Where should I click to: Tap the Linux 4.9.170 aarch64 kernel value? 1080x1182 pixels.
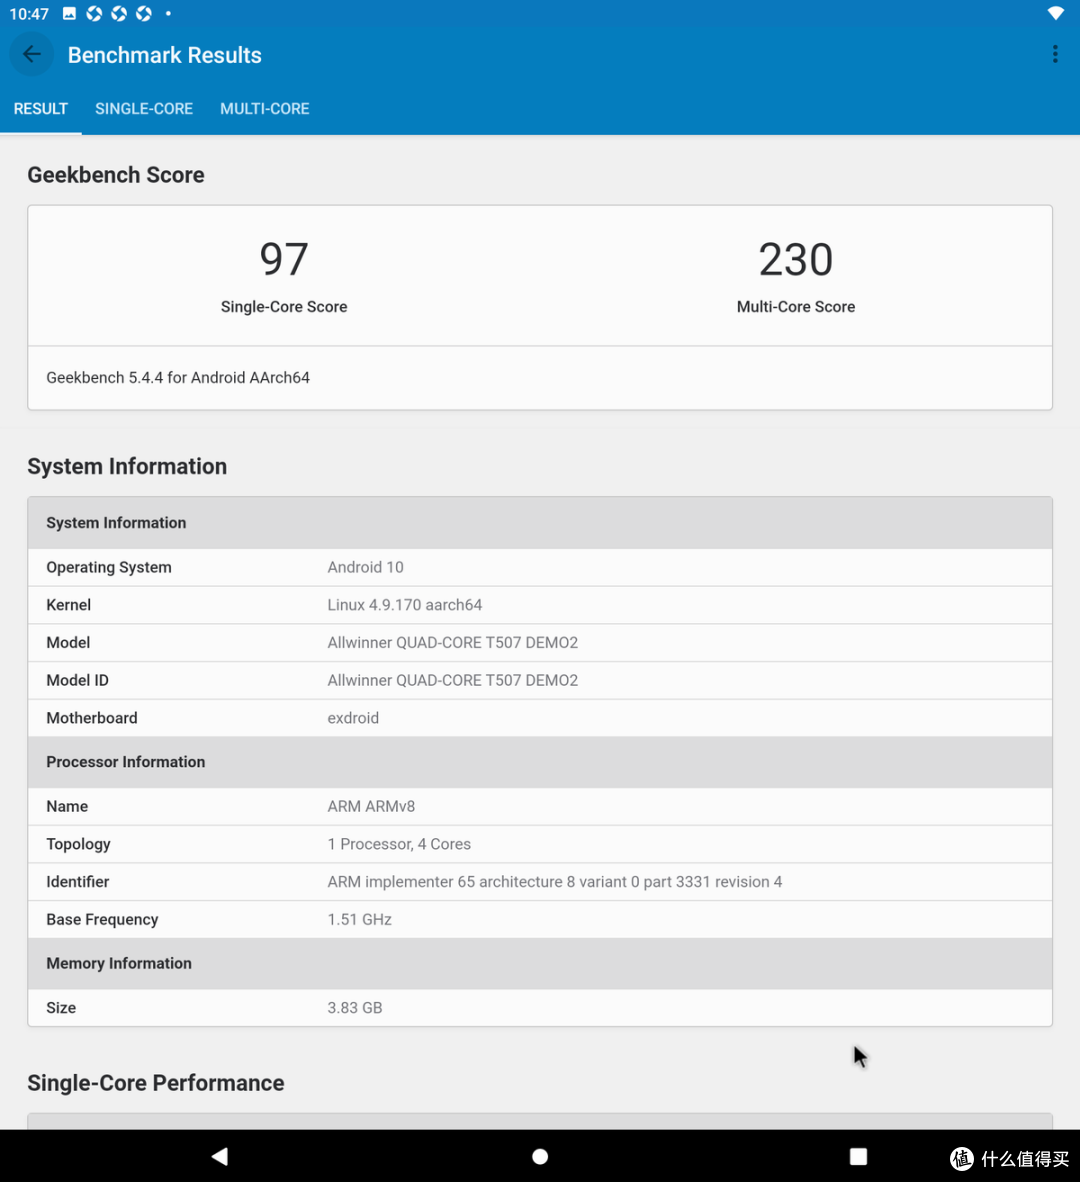(x=405, y=605)
